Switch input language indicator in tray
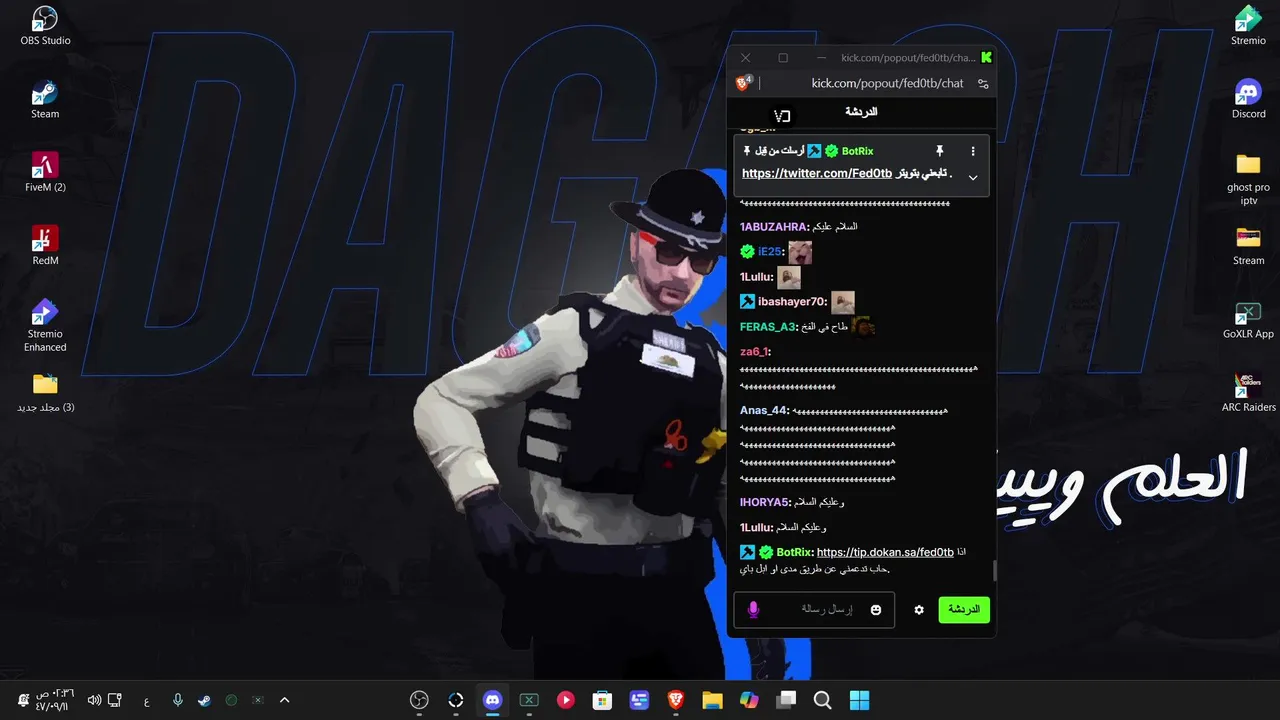Screen dimensions: 1280x720 [146, 700]
